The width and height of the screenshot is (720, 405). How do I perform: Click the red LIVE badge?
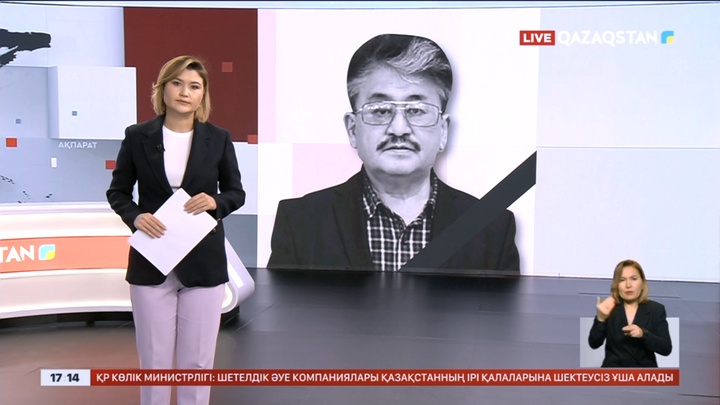pos(537,38)
